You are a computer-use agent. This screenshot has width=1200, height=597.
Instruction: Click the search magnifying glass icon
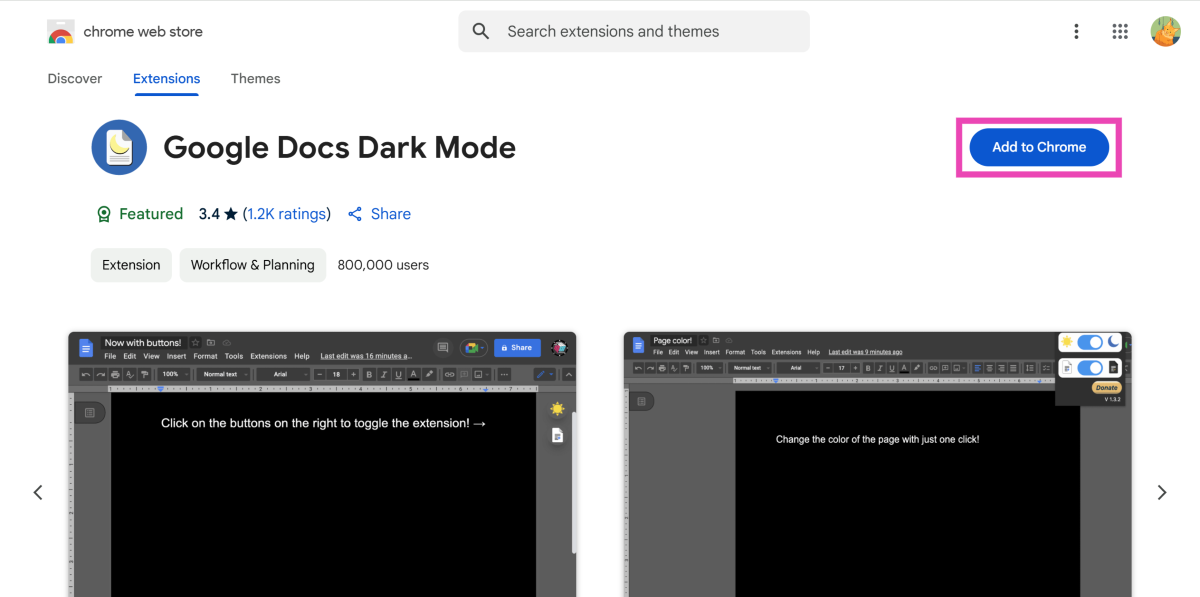click(x=481, y=31)
